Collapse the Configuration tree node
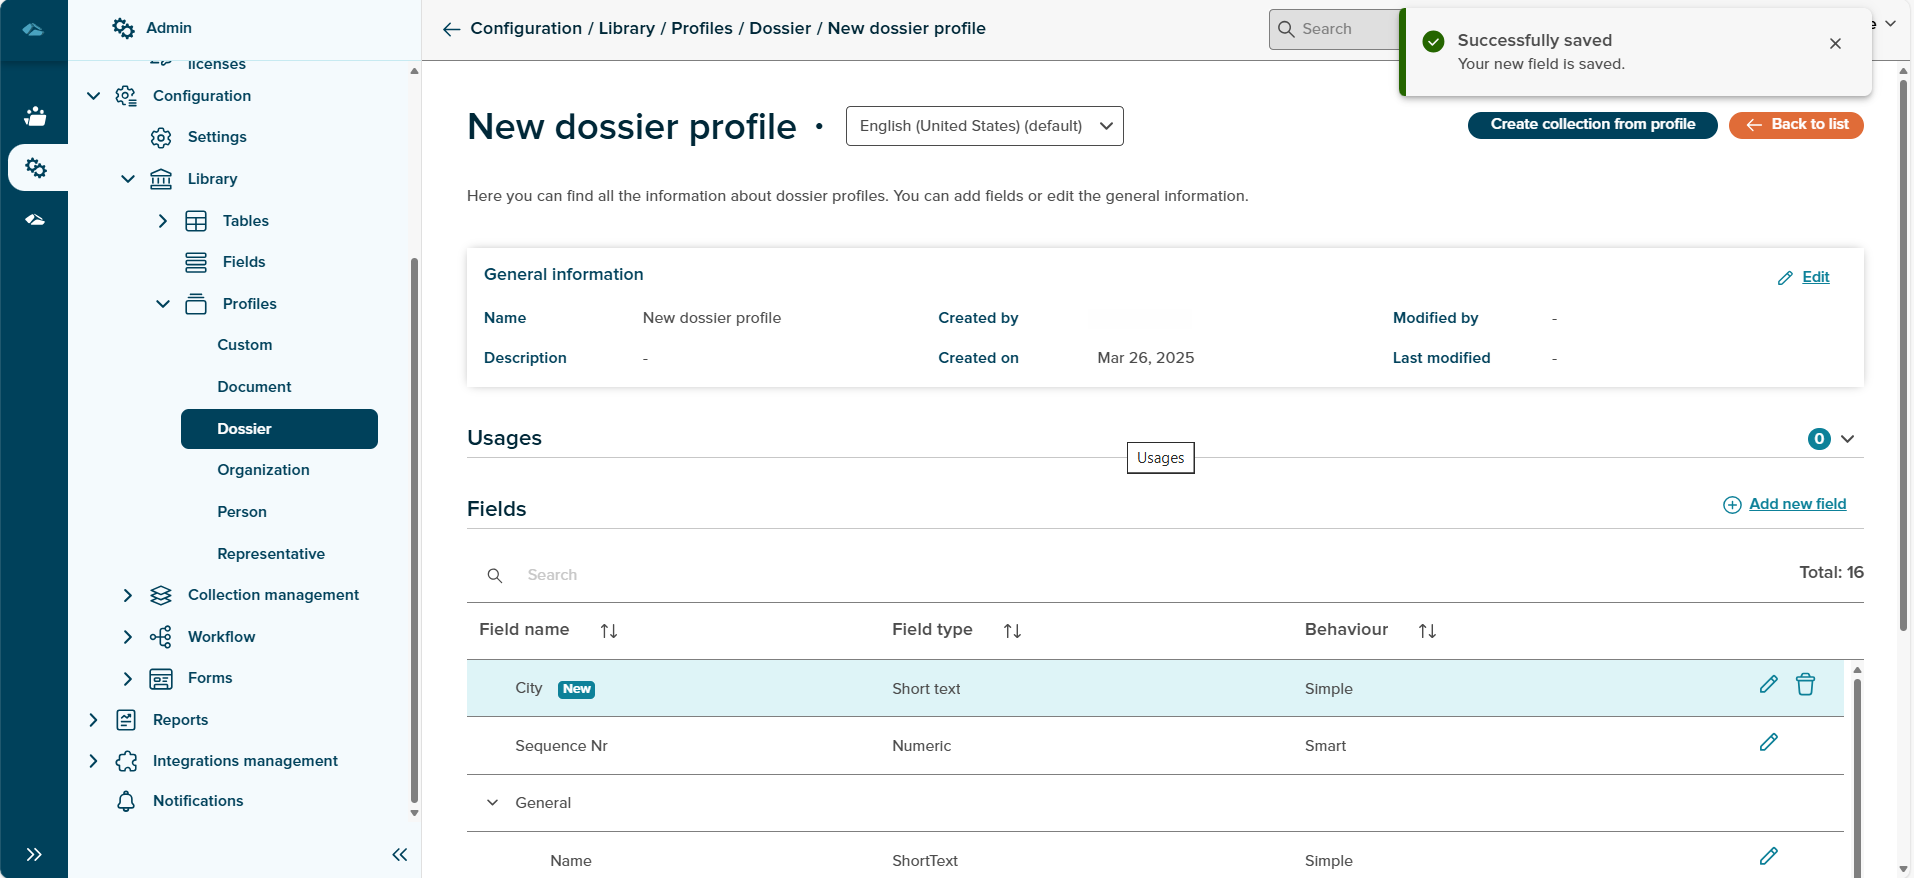The width and height of the screenshot is (1914, 878). point(94,96)
